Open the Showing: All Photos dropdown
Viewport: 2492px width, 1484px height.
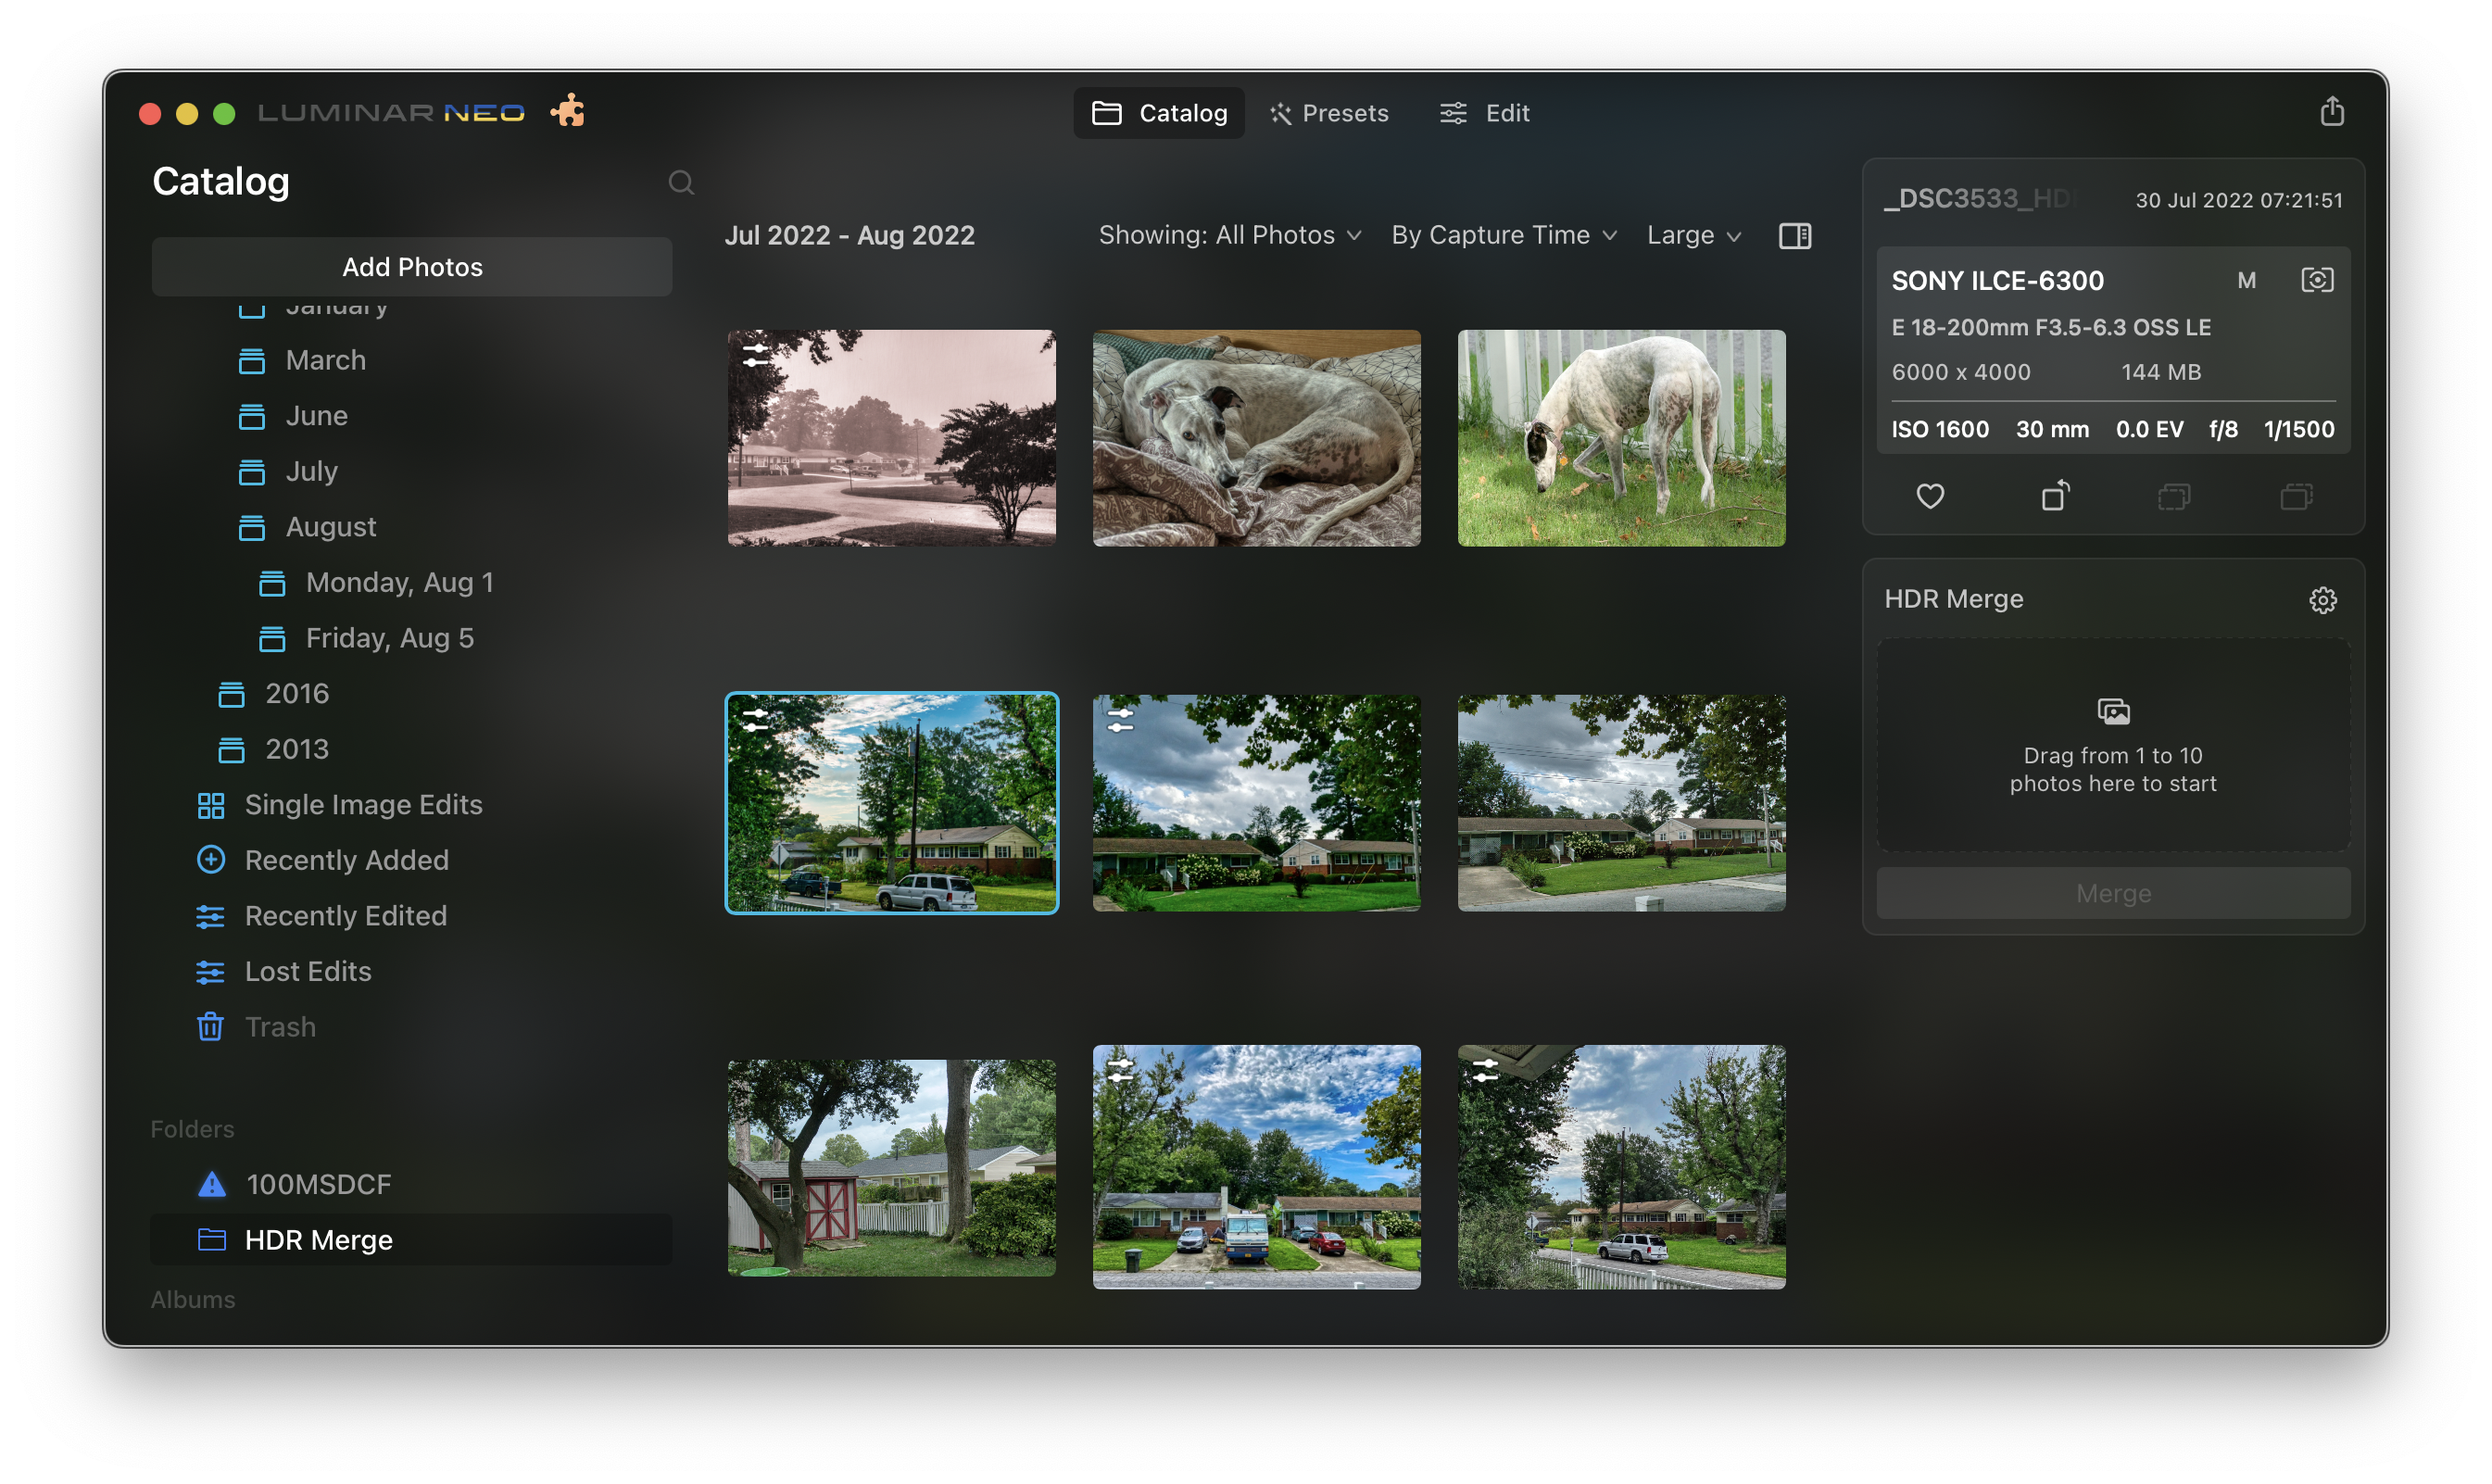tap(1229, 236)
